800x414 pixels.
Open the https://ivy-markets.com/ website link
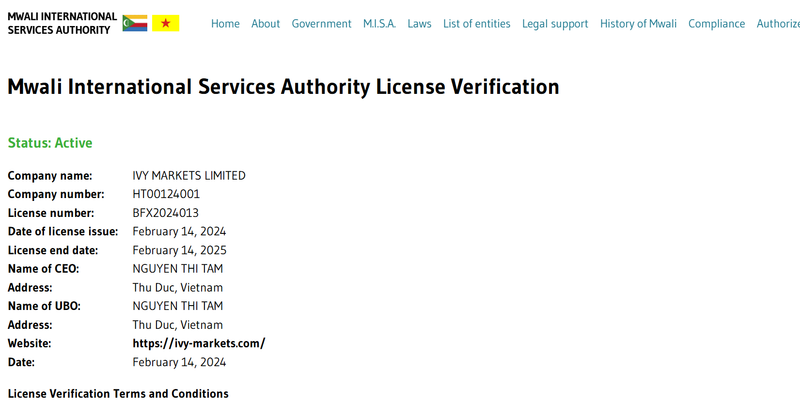pos(199,344)
